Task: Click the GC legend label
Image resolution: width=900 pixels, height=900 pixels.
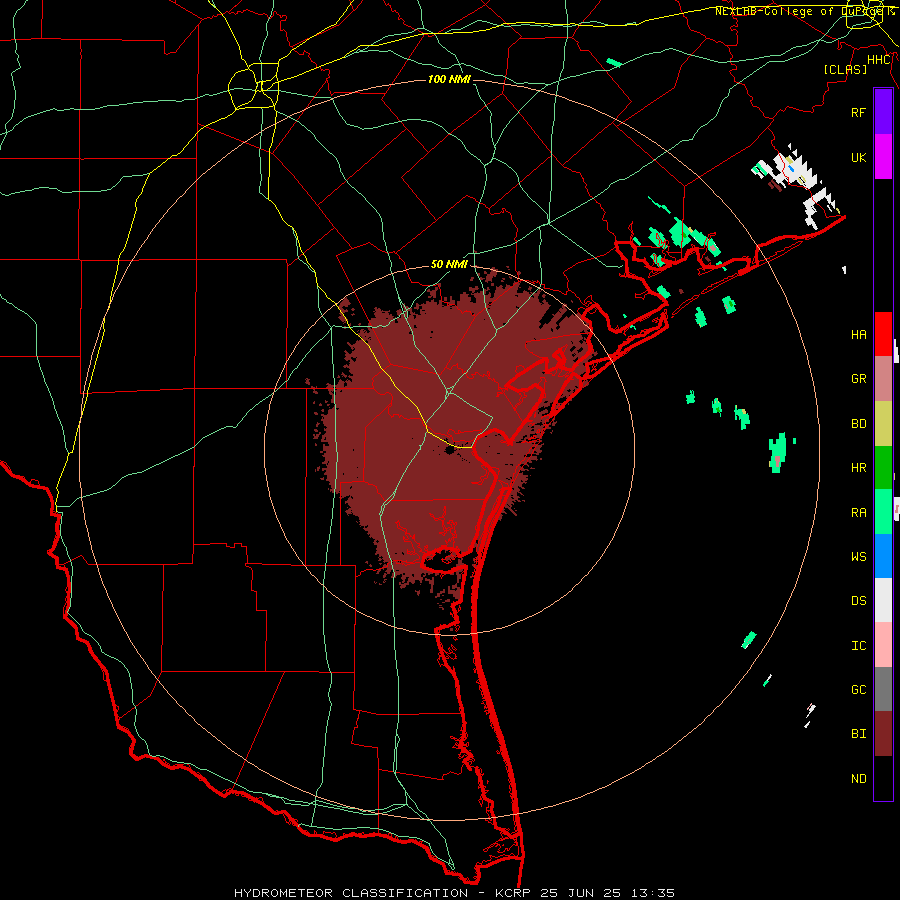Action: click(x=858, y=690)
